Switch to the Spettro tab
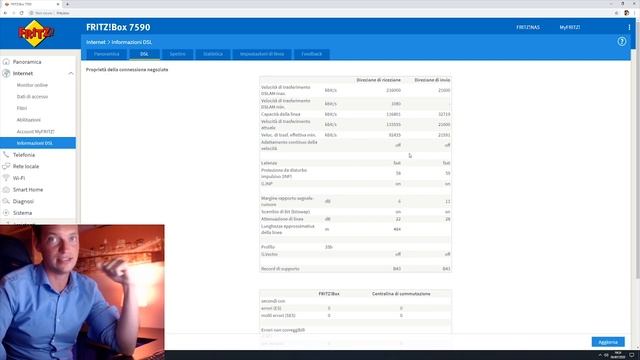Screen dimensions: 640x360 (178, 54)
